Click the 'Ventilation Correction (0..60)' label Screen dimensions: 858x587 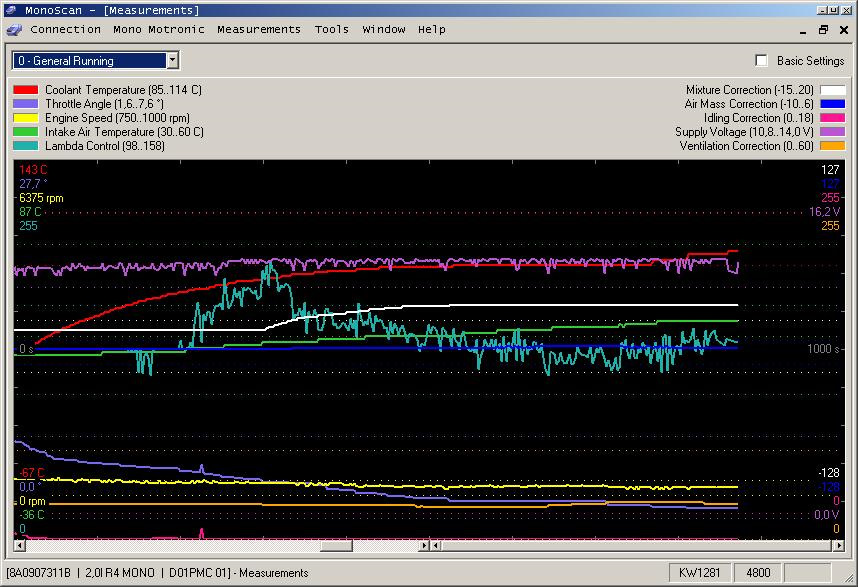tap(747, 146)
